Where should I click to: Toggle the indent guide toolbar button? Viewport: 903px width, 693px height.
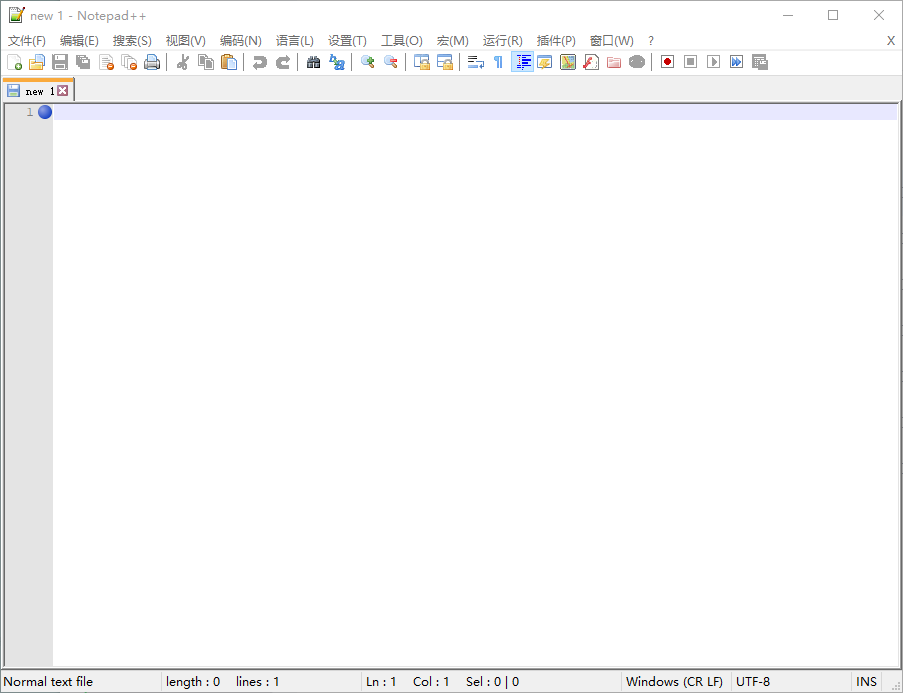coord(522,62)
